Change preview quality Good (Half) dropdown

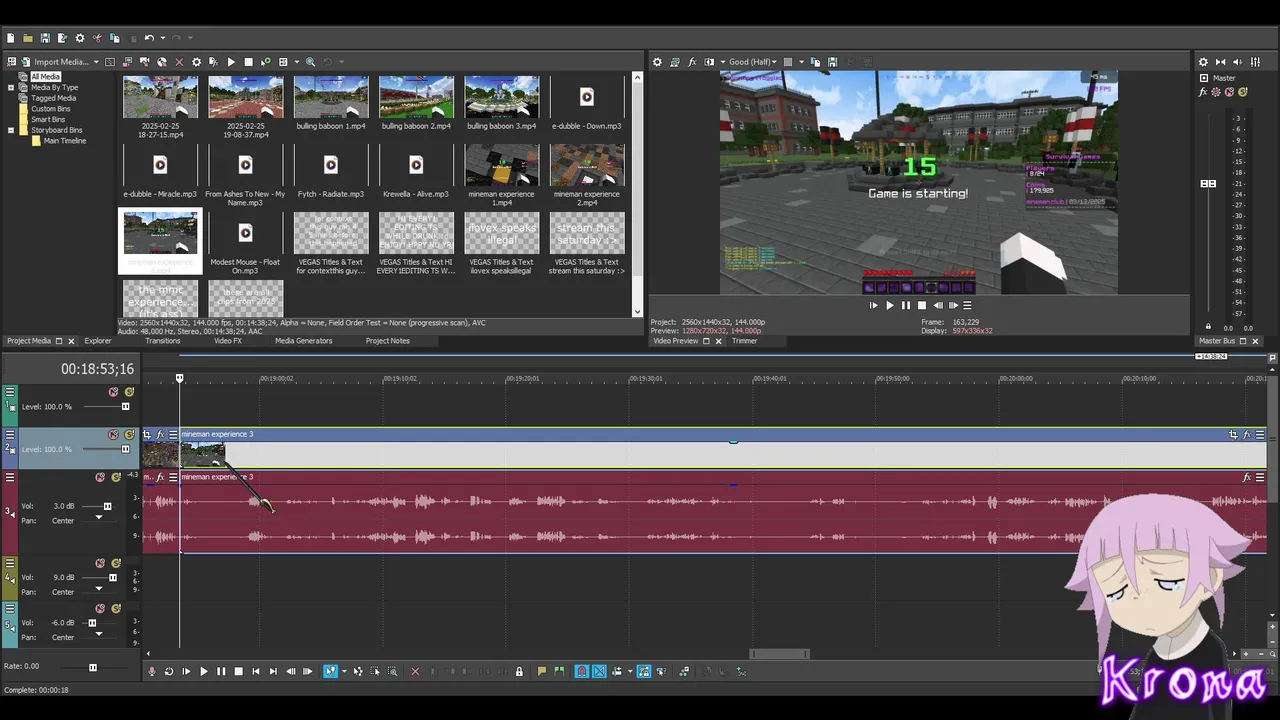[755, 62]
